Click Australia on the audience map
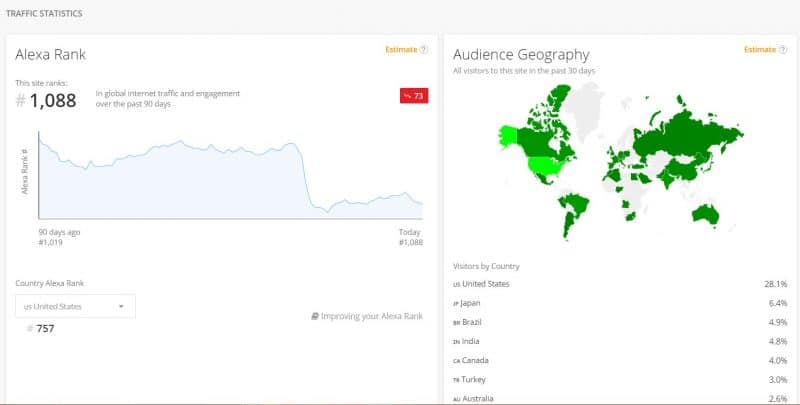The width and height of the screenshot is (800, 405). pyautogui.click(x=706, y=214)
